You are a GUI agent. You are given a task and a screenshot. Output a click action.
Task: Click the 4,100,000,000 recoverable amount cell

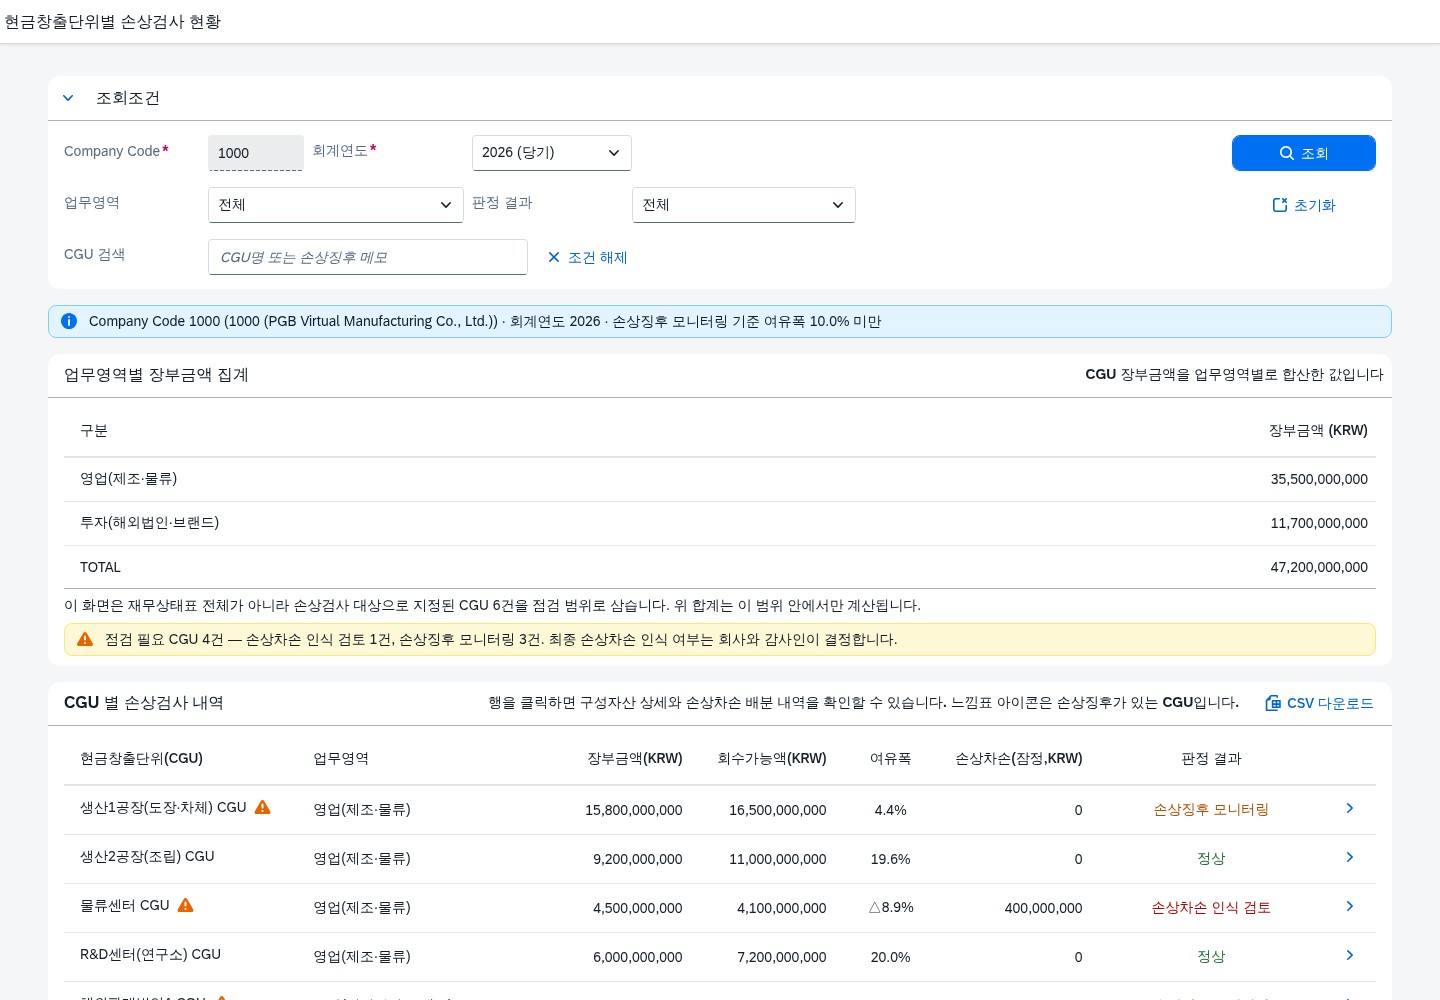(782, 908)
